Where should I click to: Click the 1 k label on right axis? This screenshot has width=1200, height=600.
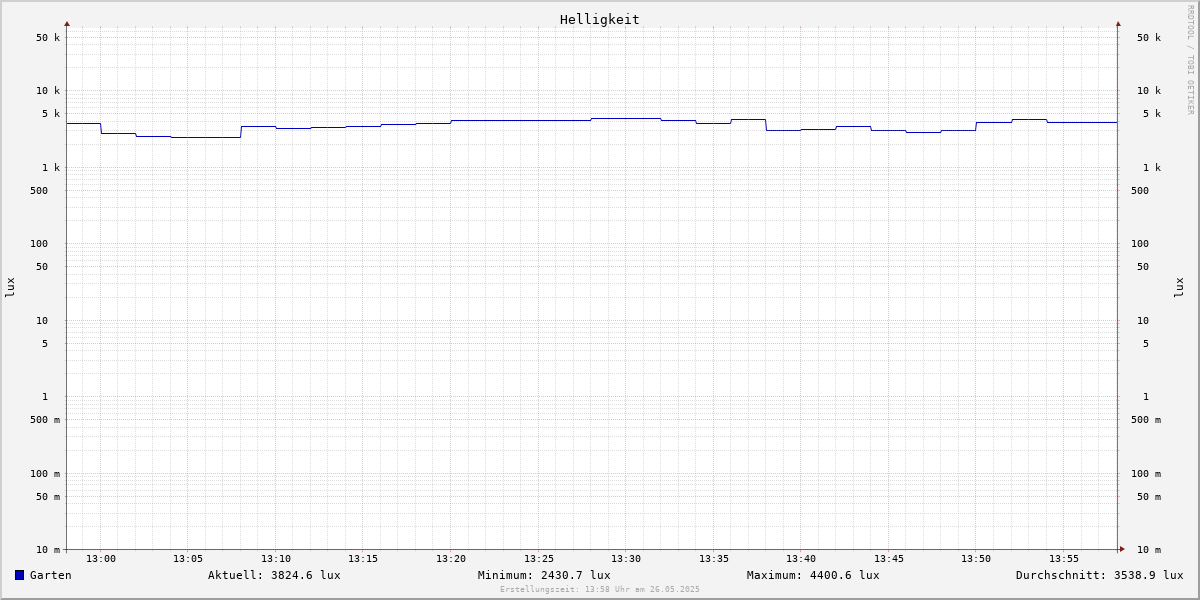[x=1152, y=168]
